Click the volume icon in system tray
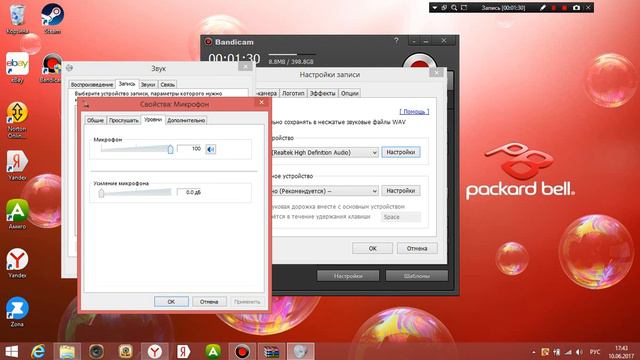The width and height of the screenshot is (640, 360). point(579,352)
